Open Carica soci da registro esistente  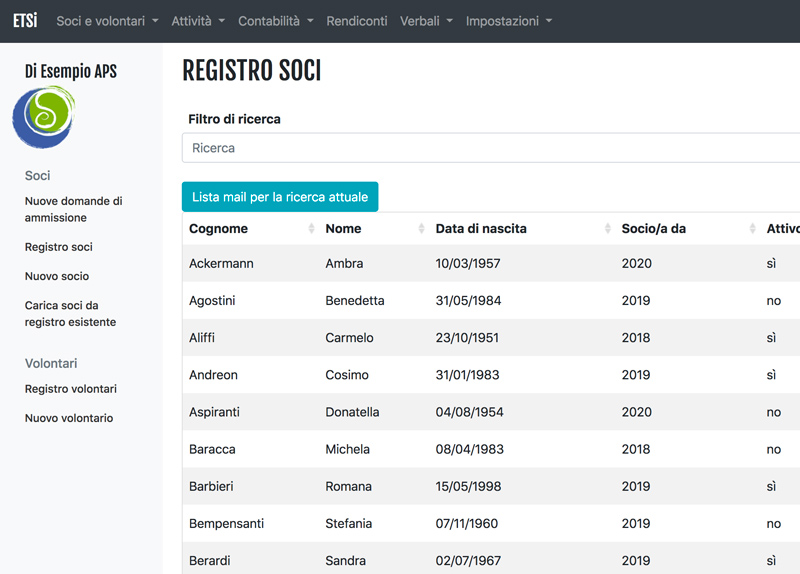tap(70, 314)
